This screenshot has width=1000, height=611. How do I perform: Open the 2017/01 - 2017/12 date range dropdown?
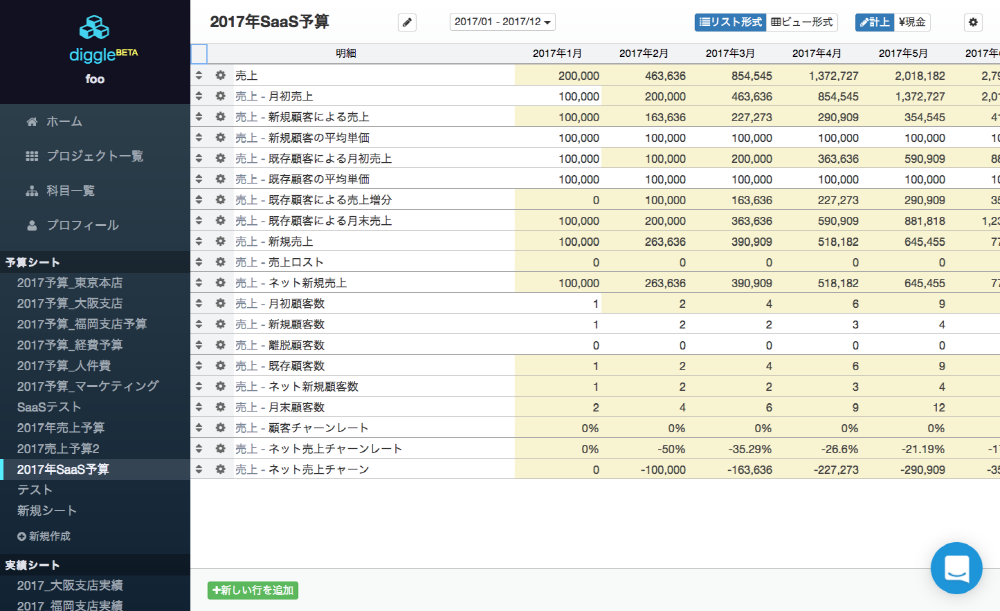pos(503,22)
